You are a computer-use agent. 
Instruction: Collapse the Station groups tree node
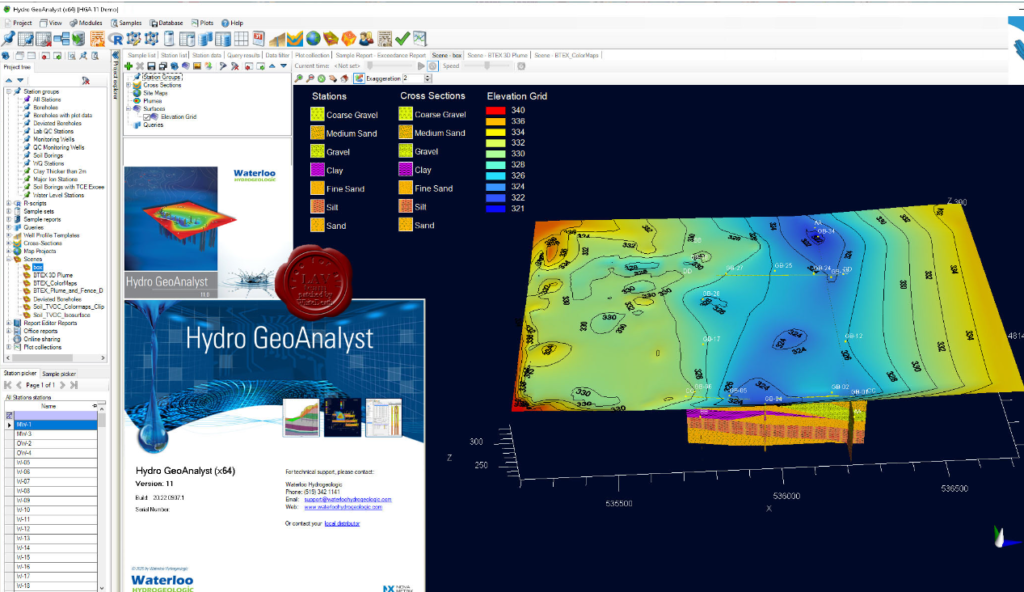coord(9,91)
